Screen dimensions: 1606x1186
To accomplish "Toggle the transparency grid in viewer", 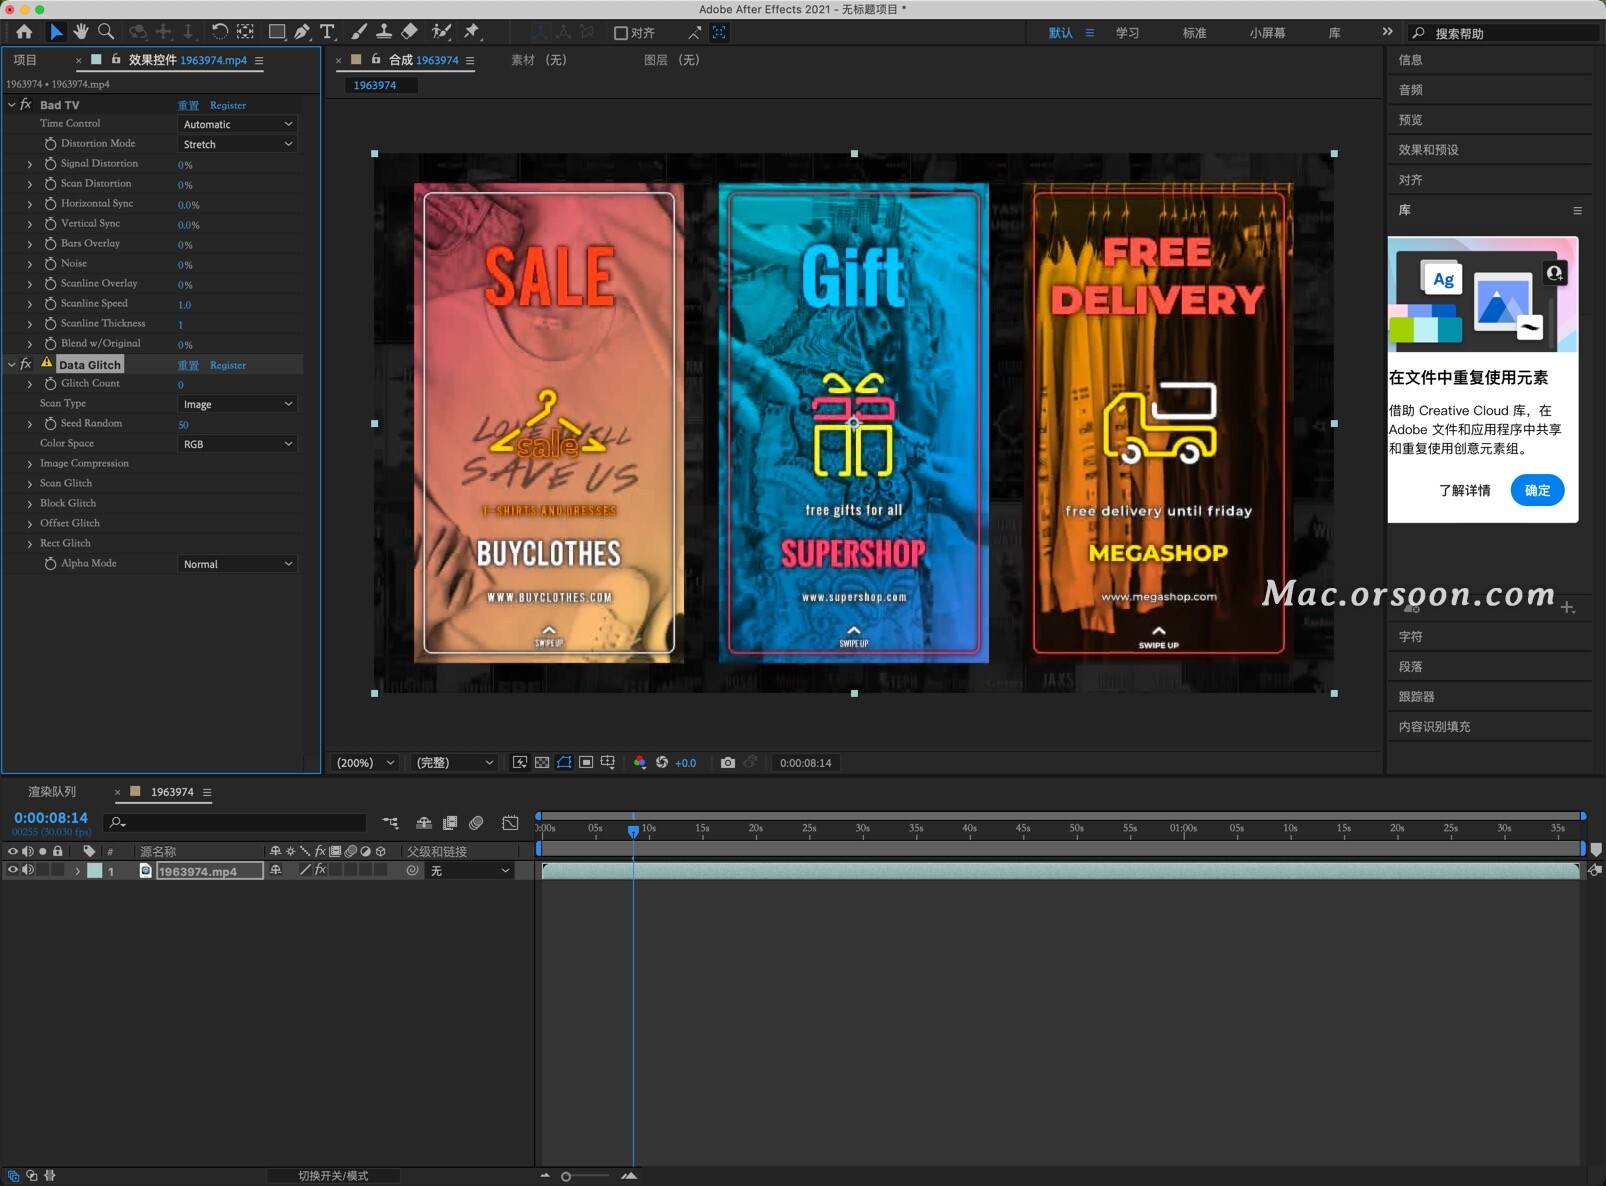I will (542, 762).
